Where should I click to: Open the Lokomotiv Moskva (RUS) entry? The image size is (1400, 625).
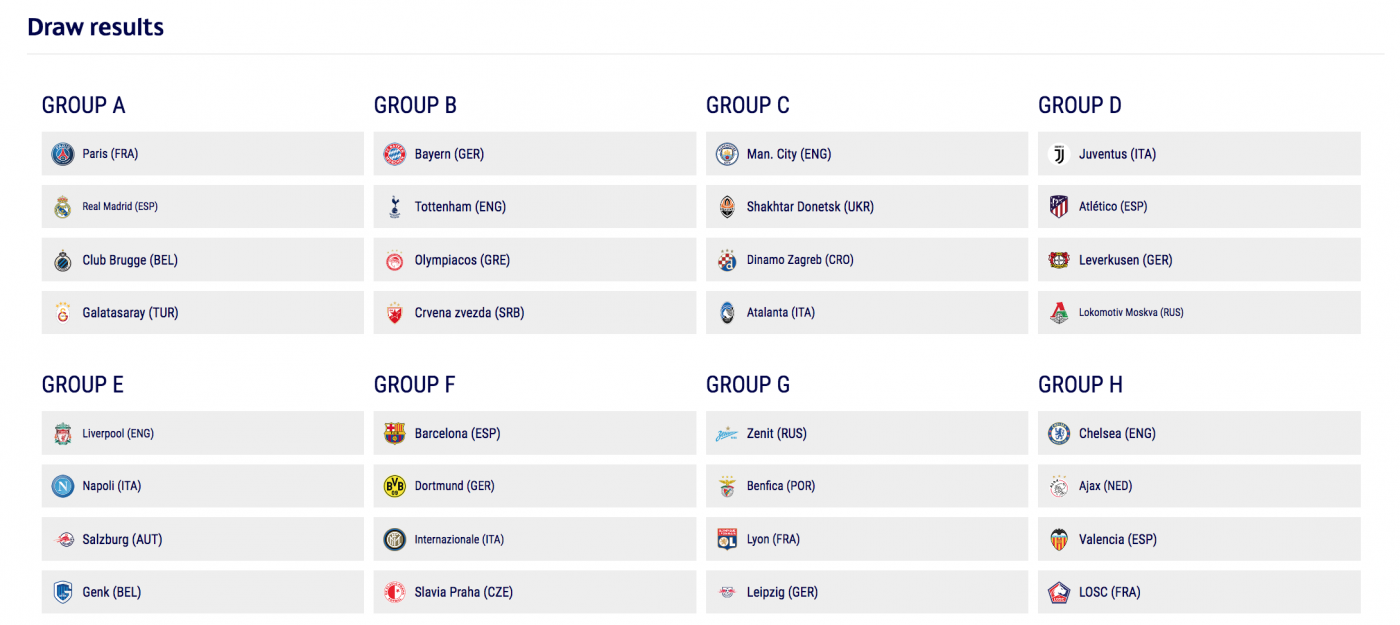[x=1130, y=313]
